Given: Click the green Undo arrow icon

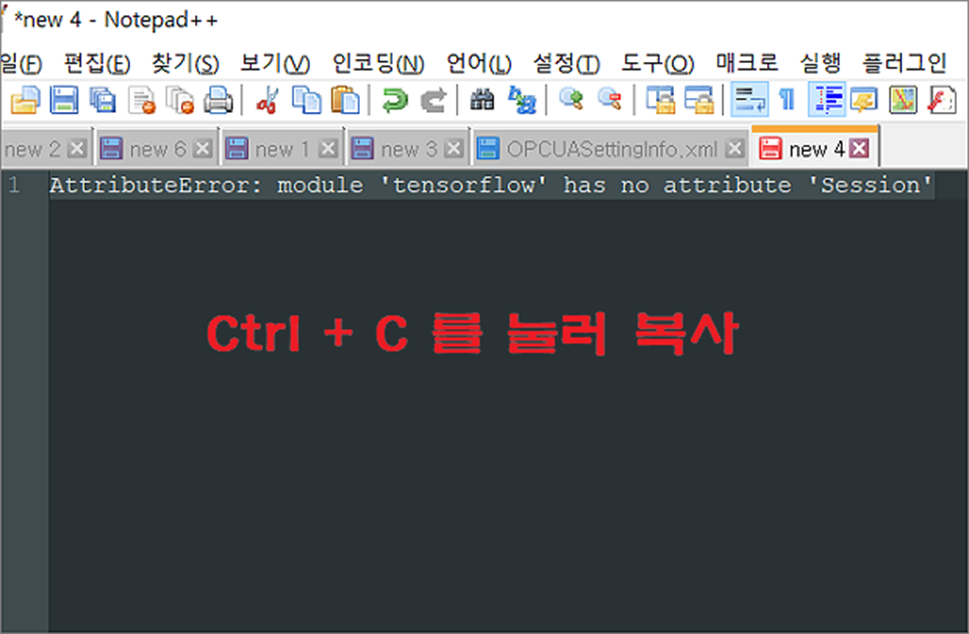Looking at the screenshot, I should tap(394, 100).
